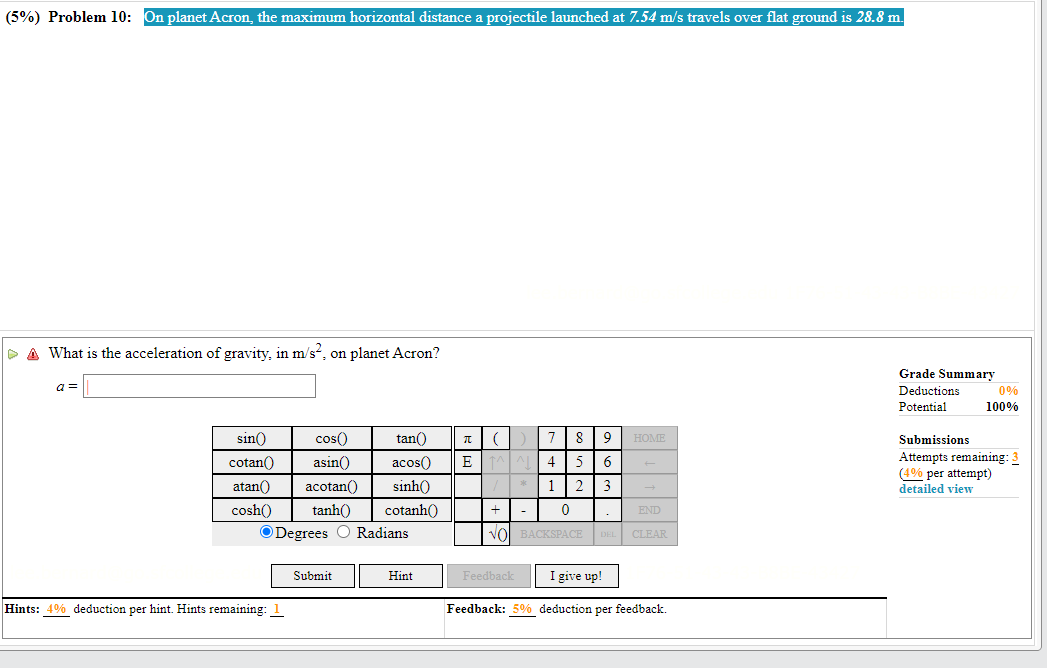The height and width of the screenshot is (668, 1047).
Task: Click the multiply asterisk key
Action: (x=524, y=486)
